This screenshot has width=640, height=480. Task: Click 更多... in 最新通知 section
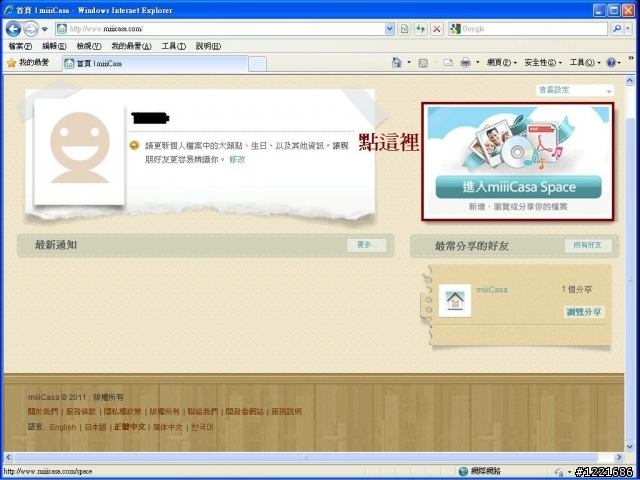tap(366, 245)
